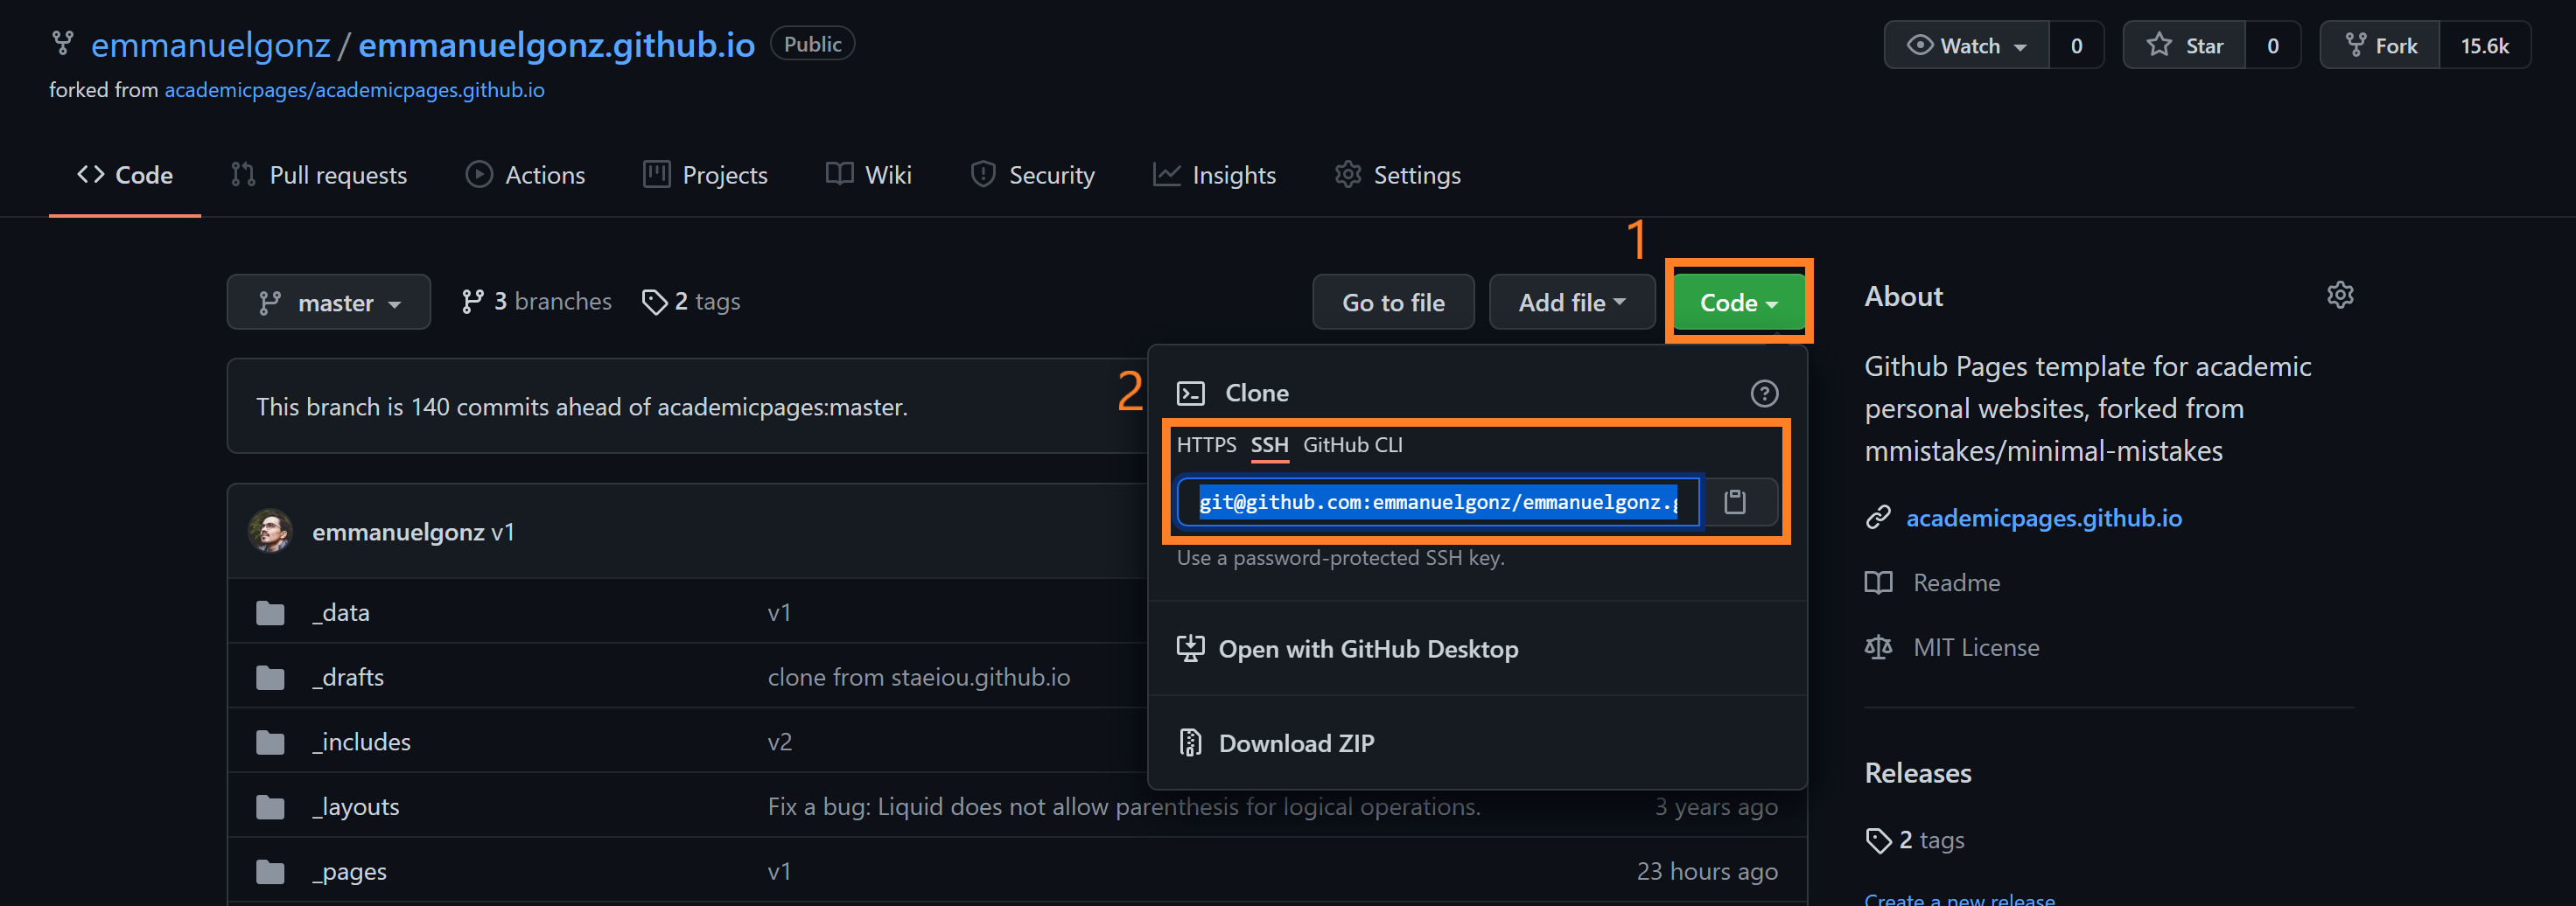Go to the Actions tab
This screenshot has width=2576, height=906.
[526, 175]
